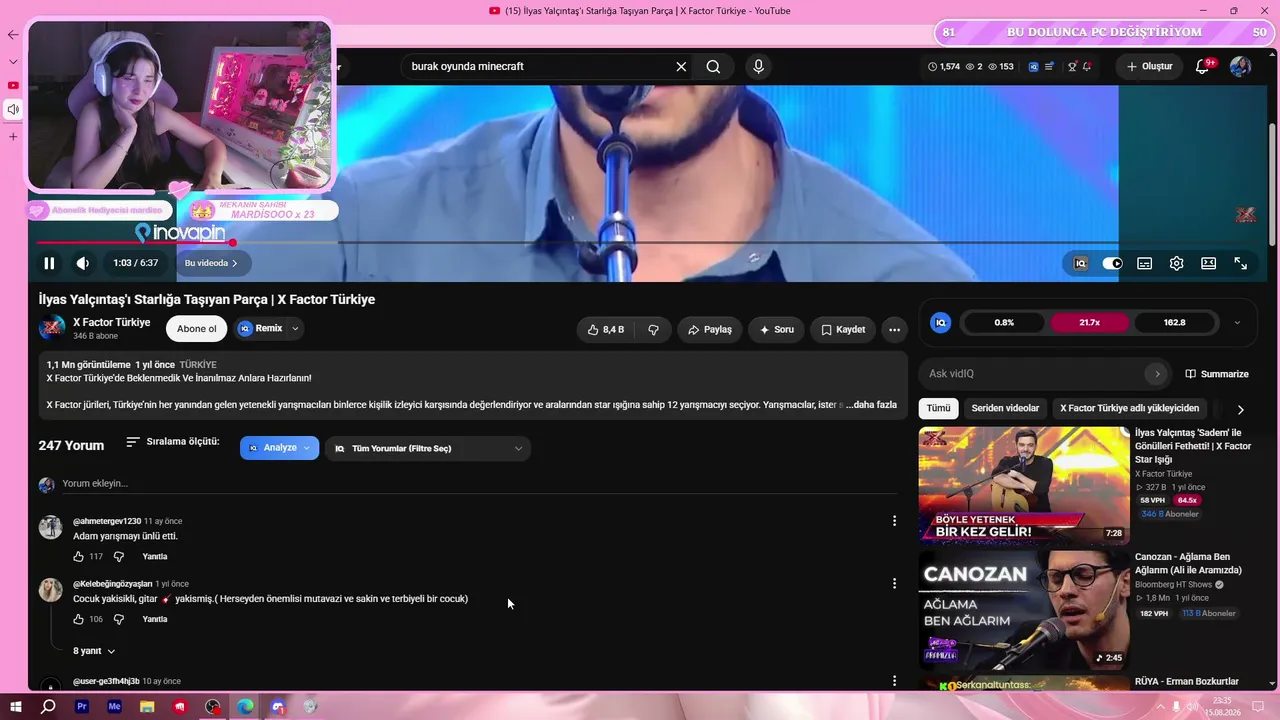Open the account avatar menu
Viewport: 1280px width, 720px height.
coord(1240,67)
